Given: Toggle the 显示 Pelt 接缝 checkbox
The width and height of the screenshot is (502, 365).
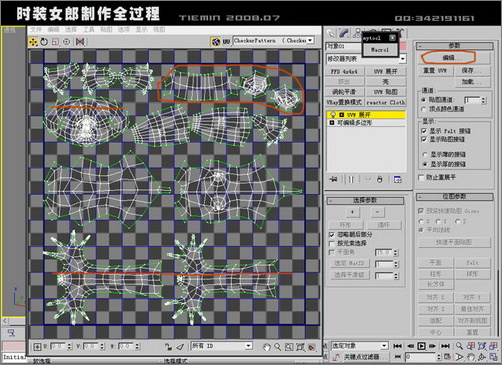Looking at the screenshot, I should click(x=424, y=131).
